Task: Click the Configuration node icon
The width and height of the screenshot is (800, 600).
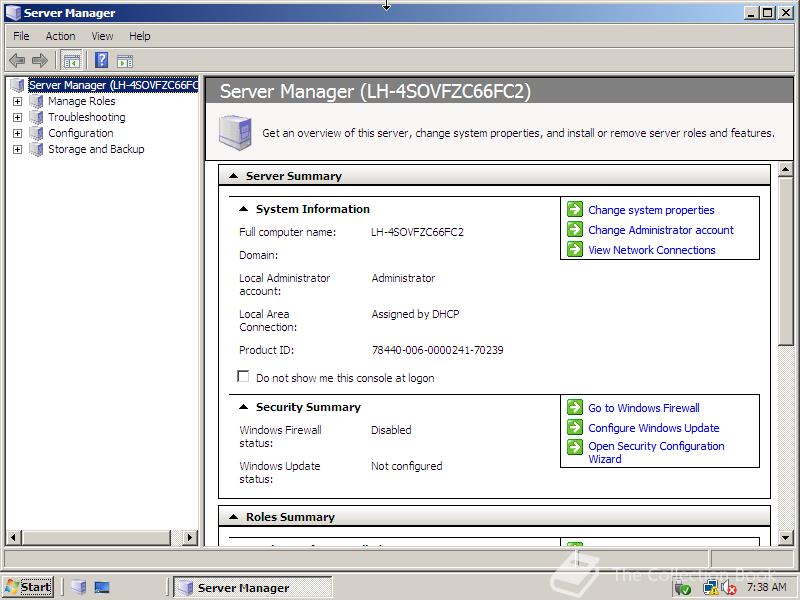Action: tap(36, 133)
